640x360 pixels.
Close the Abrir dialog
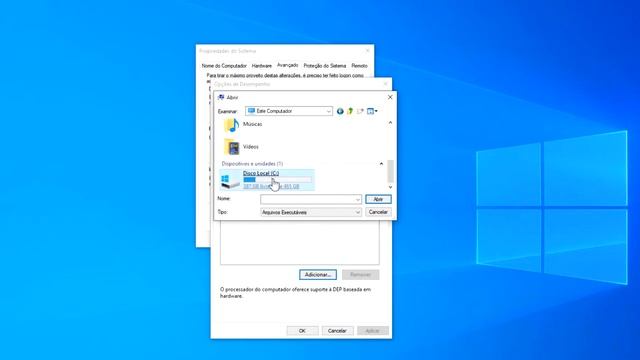(x=390, y=97)
